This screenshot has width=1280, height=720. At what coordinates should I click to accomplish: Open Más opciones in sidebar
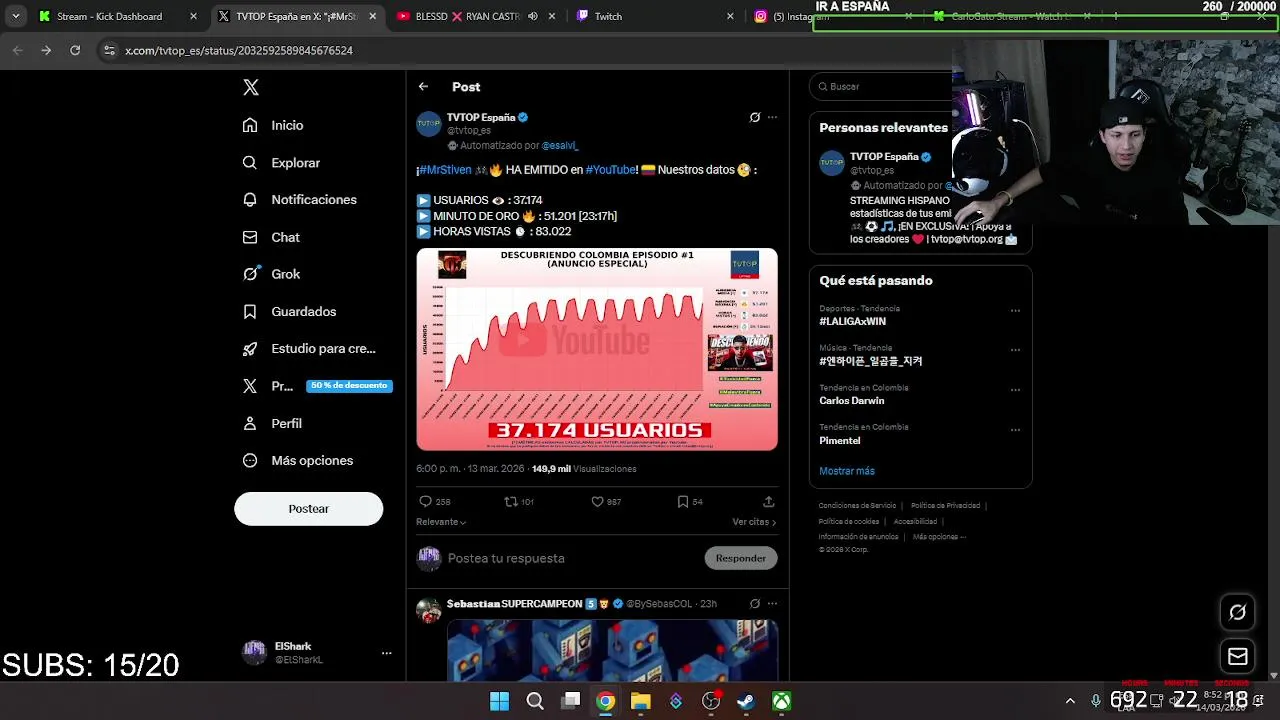(x=297, y=460)
